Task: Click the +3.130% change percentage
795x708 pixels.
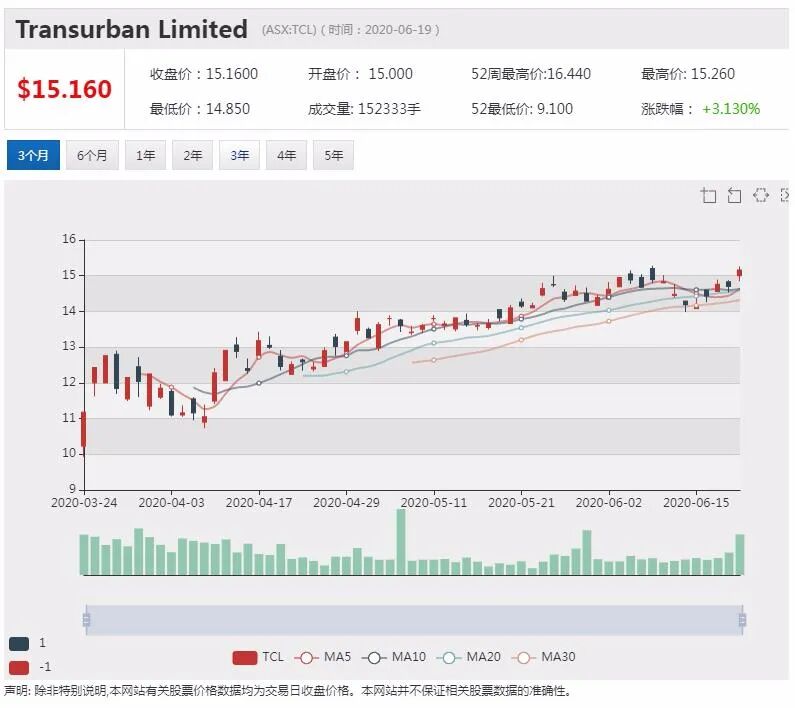Action: point(731,109)
